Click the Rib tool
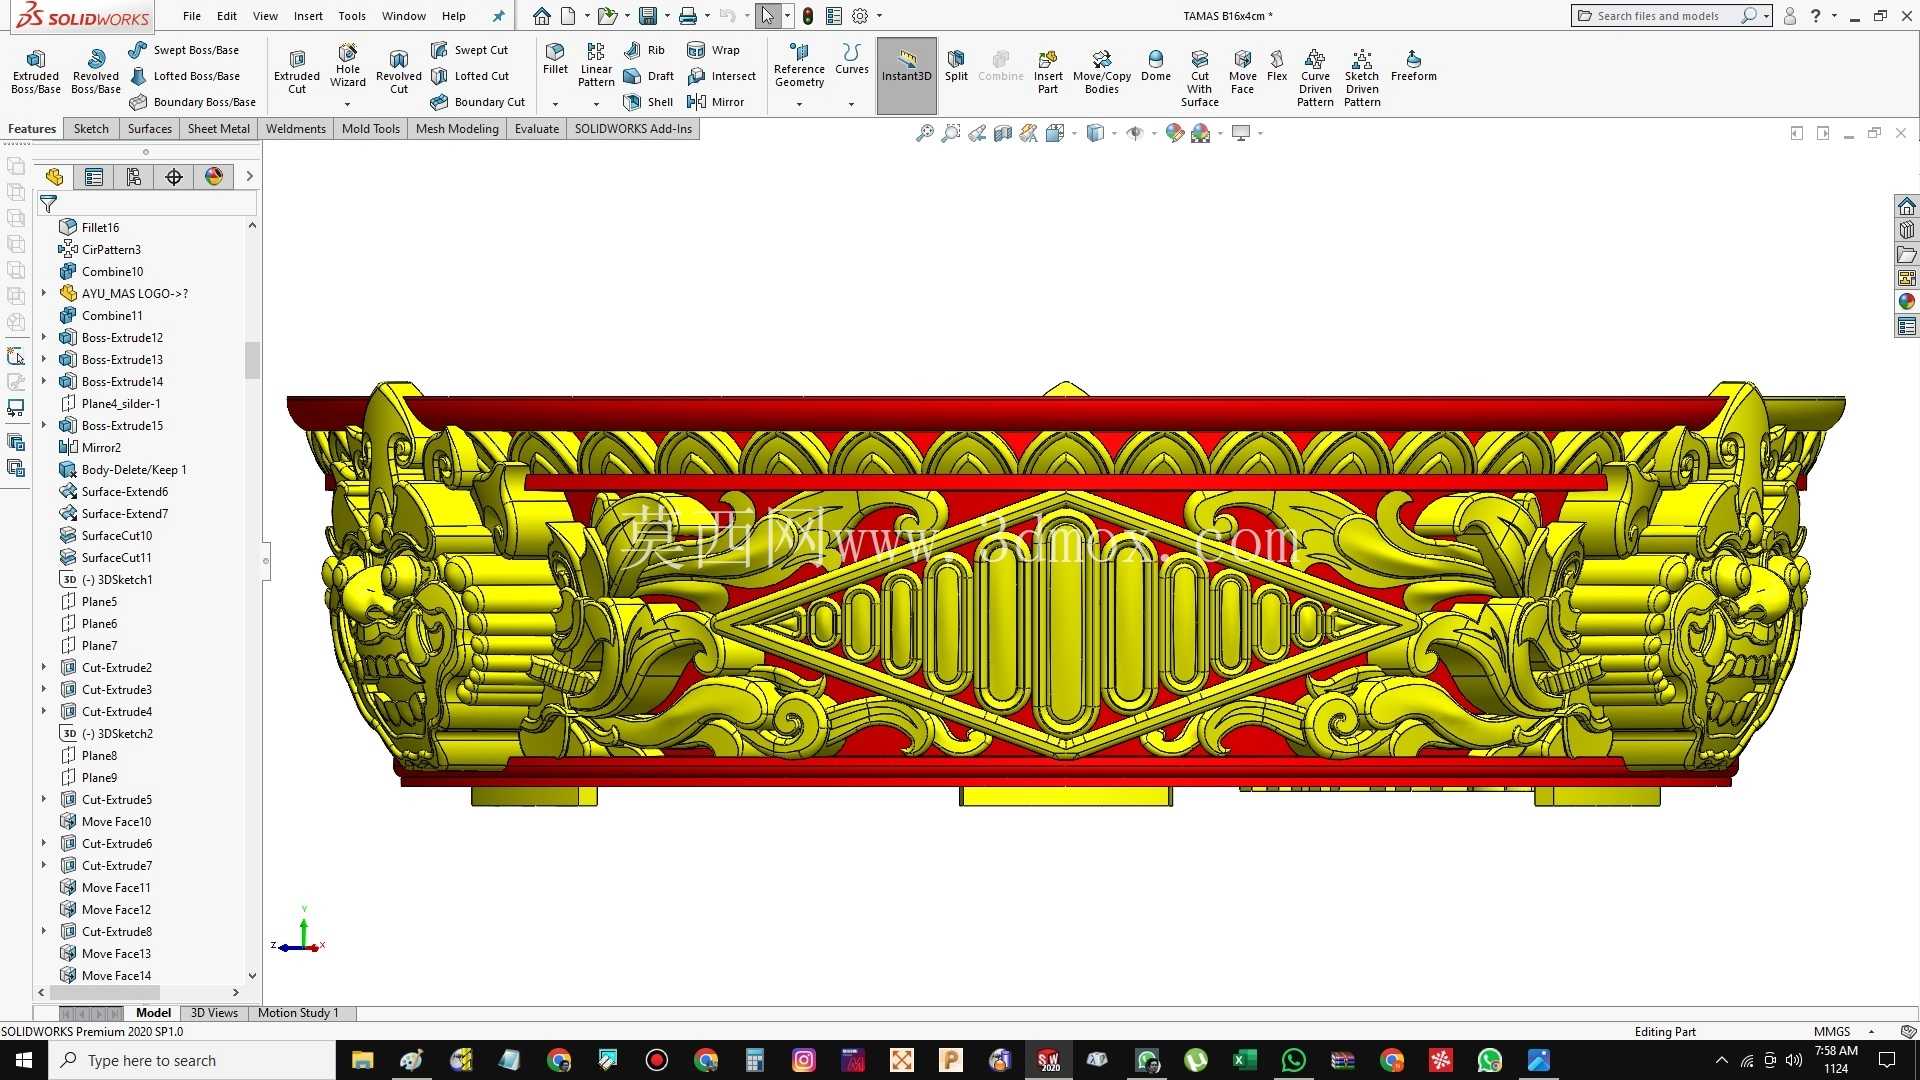Viewport: 1920px width, 1080px height. tap(644, 50)
